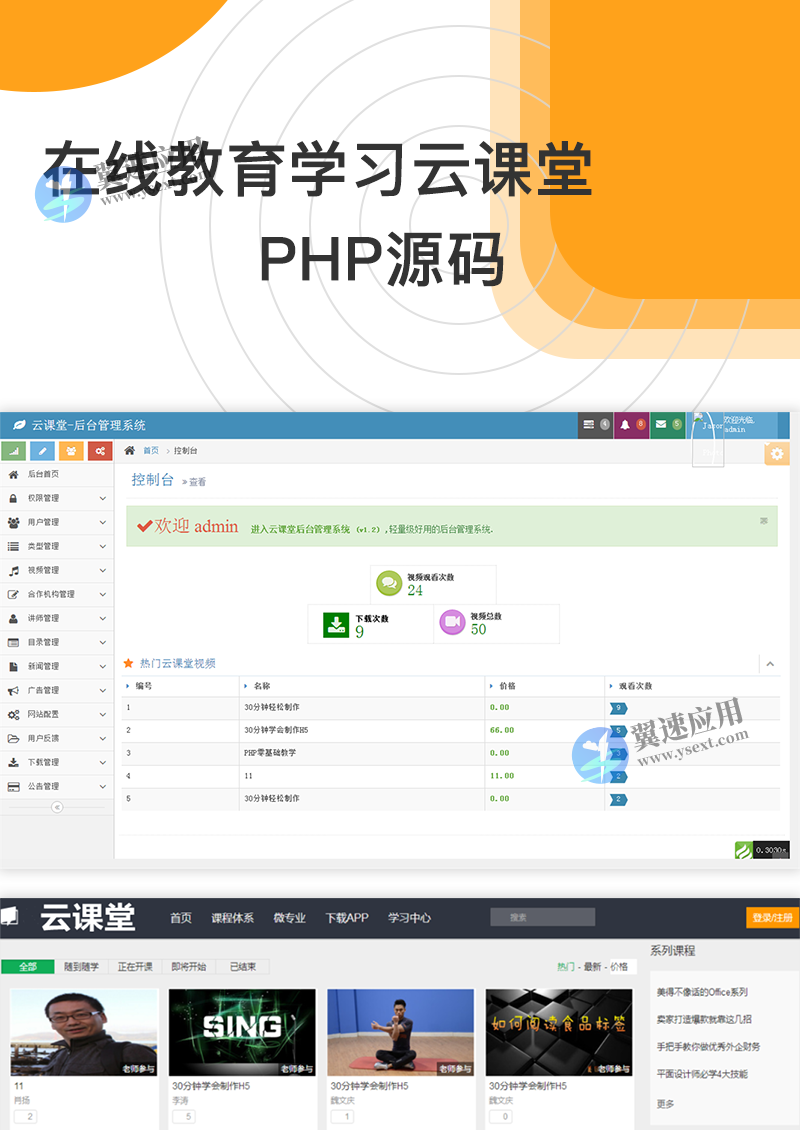This screenshot has width=800, height=1130.
Task: Open the envelope messages icon with badge 5
Action: pos(661,425)
